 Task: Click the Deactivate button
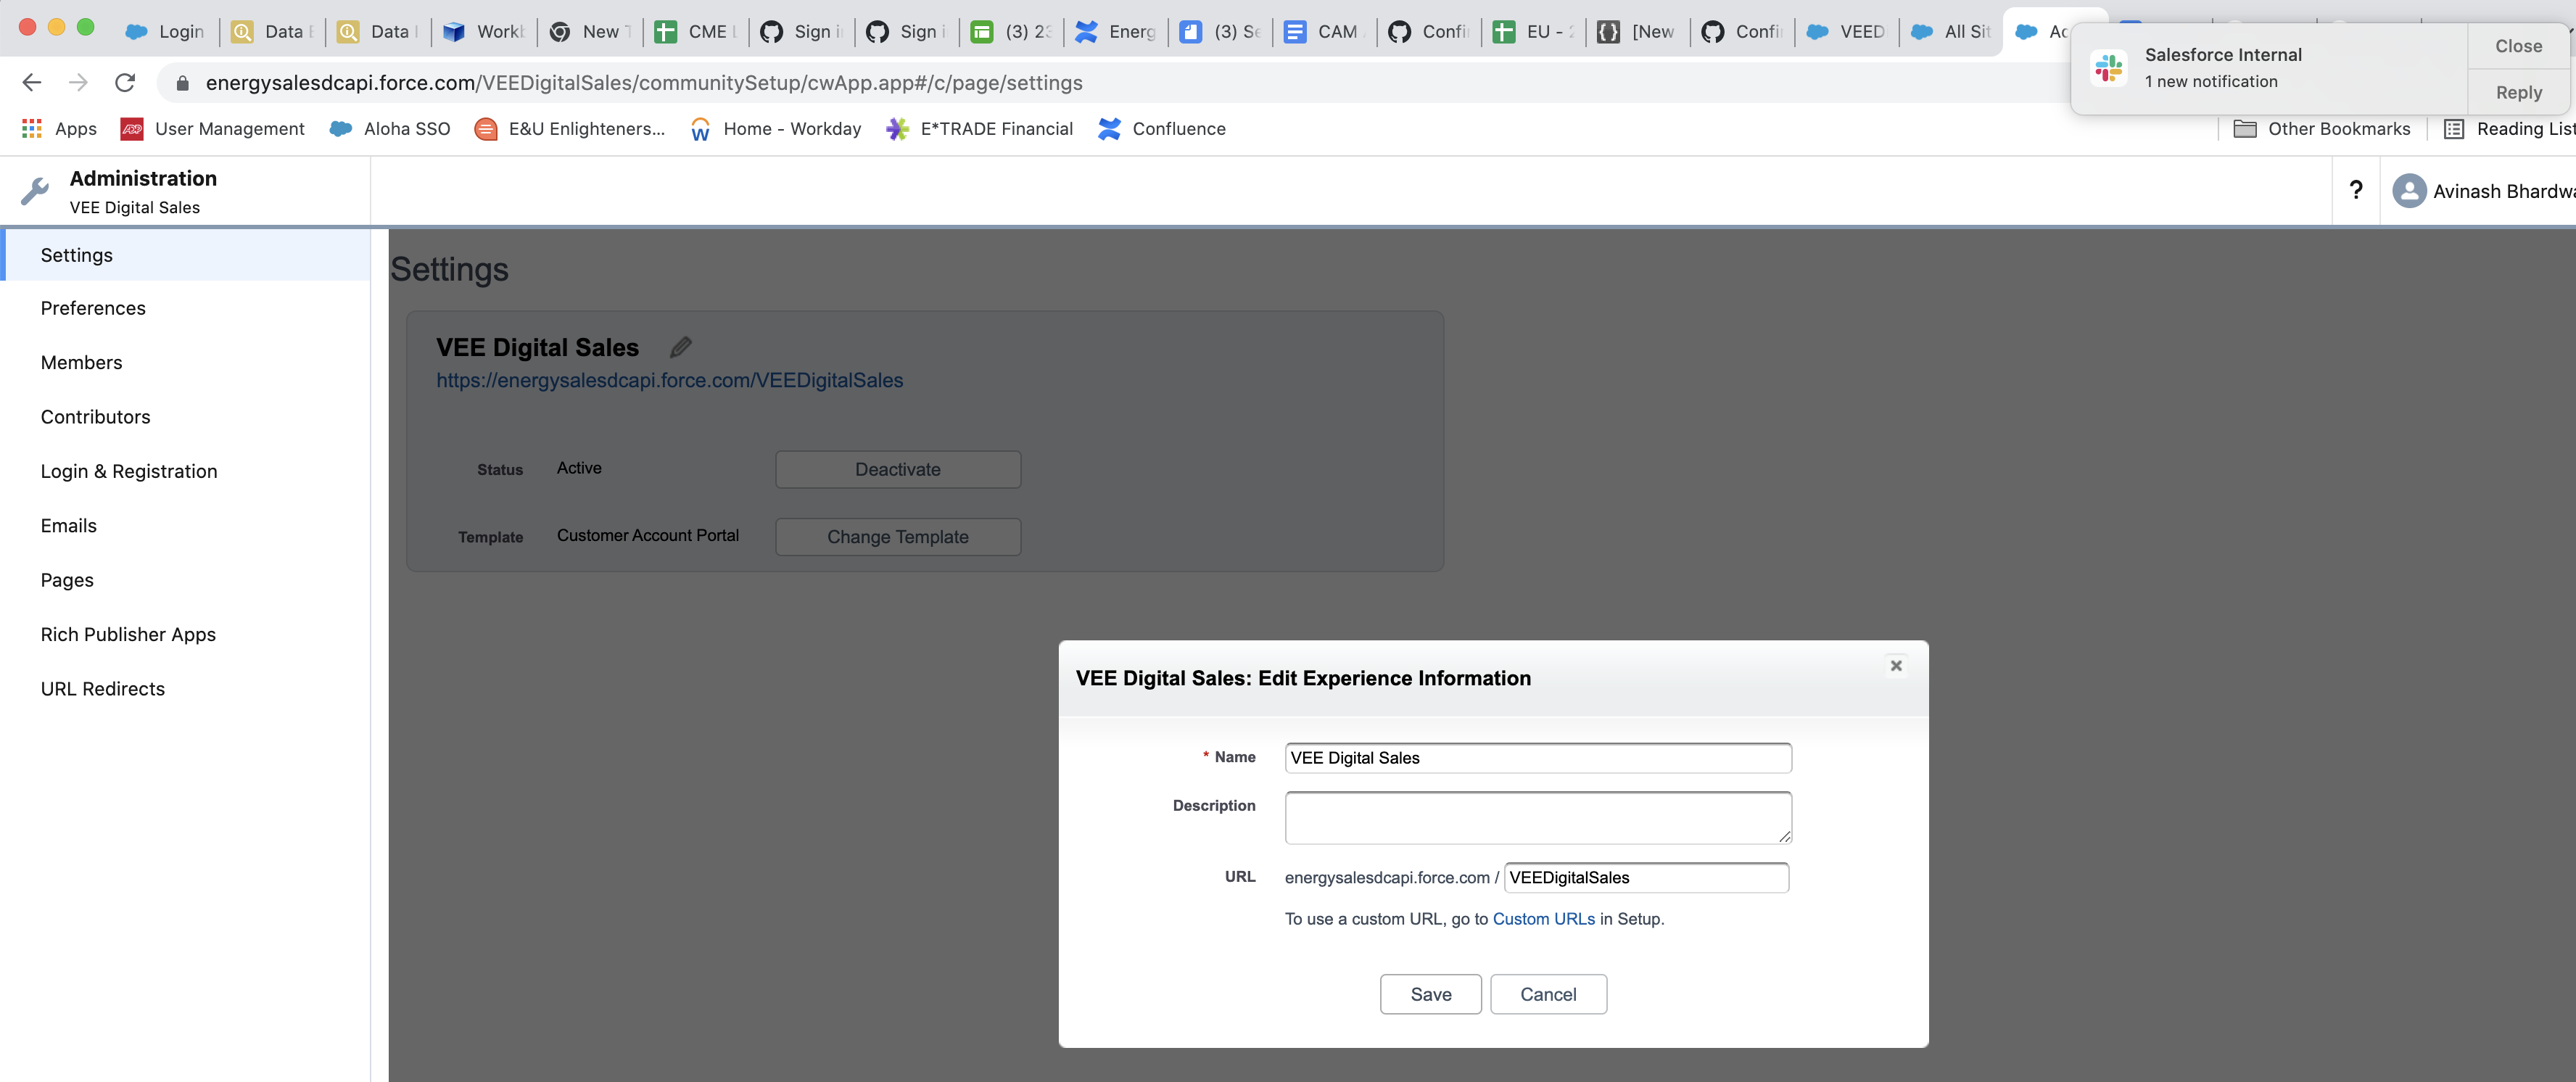point(897,469)
